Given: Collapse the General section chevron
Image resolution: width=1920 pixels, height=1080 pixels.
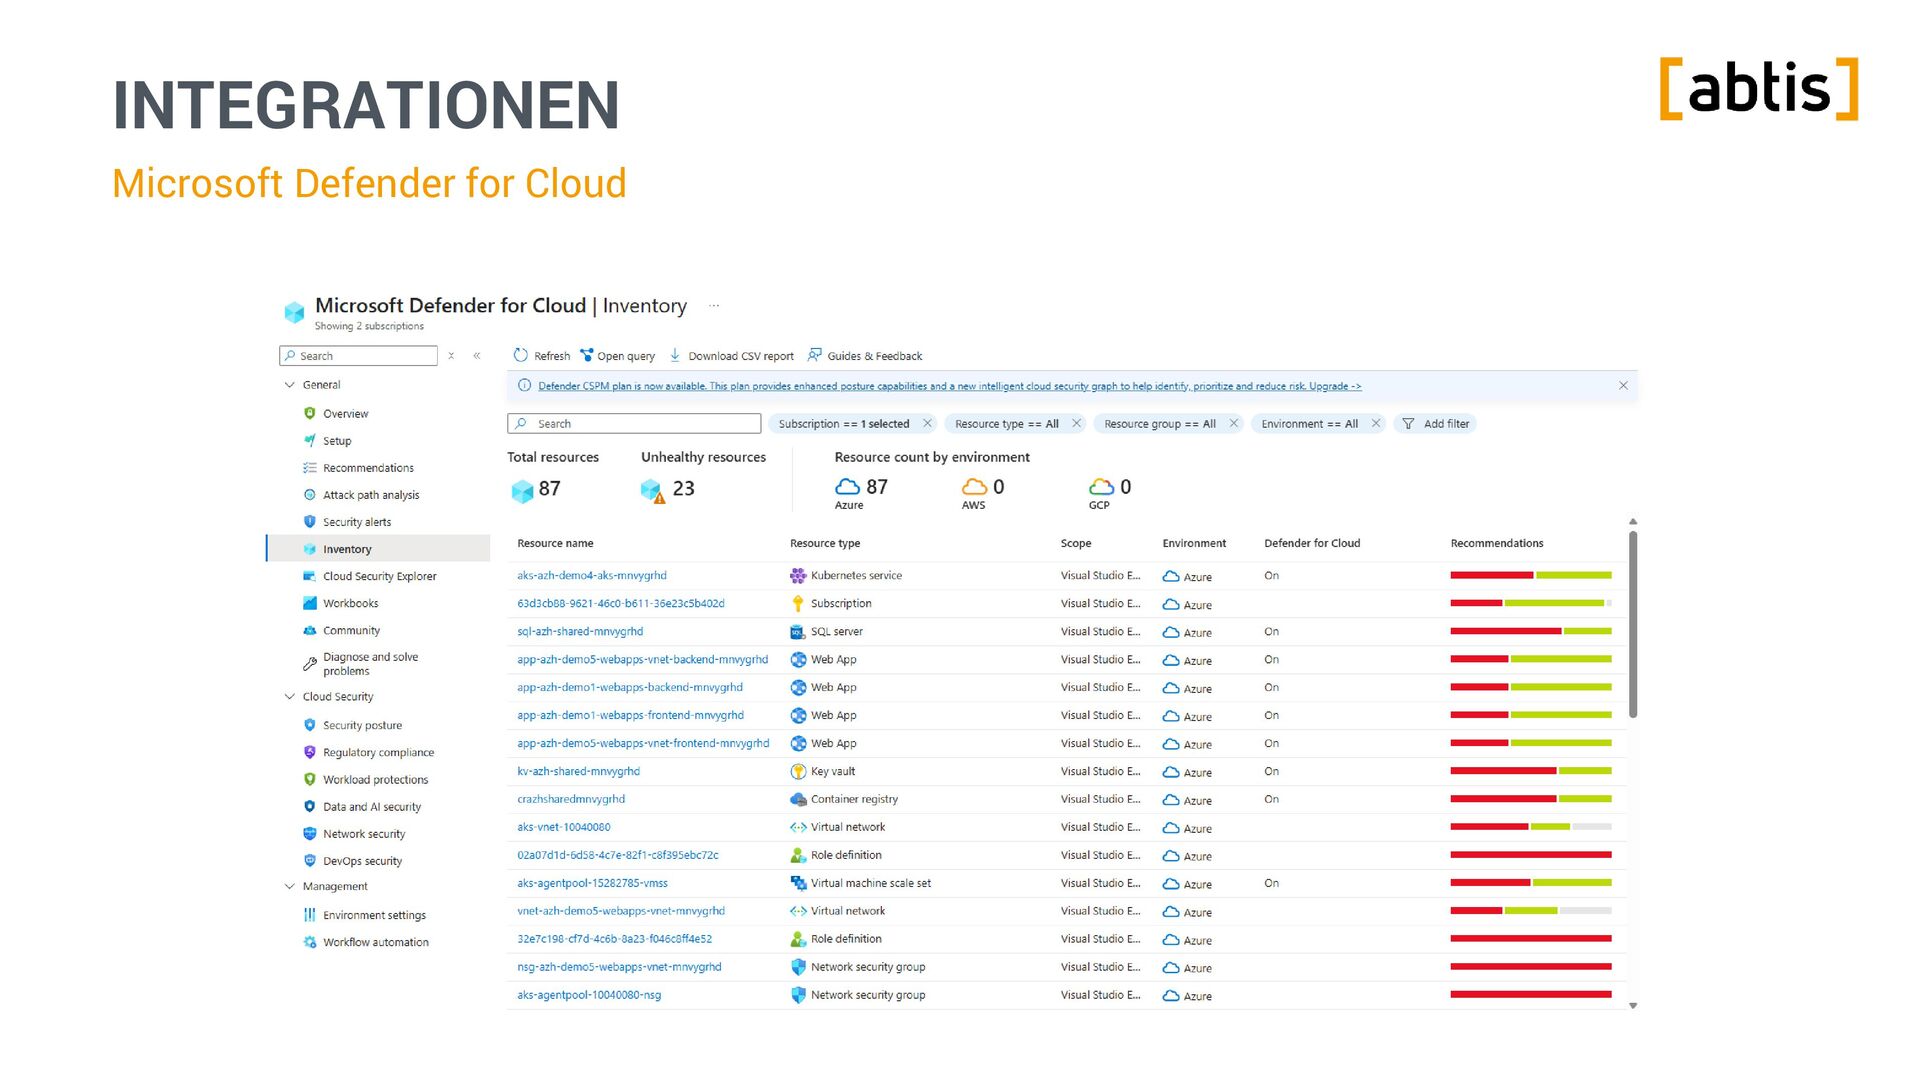Looking at the screenshot, I should 290,385.
